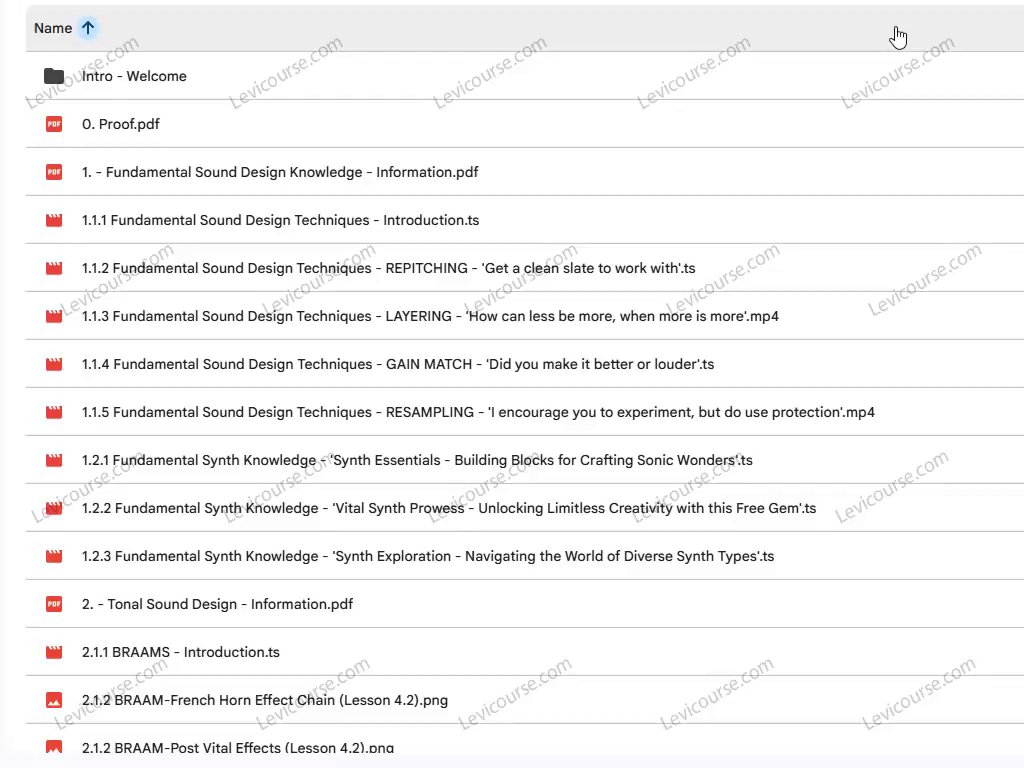Open the 1.1.2 REPITCHING video file
Screen dimensions: 1024x768
tap(388, 268)
